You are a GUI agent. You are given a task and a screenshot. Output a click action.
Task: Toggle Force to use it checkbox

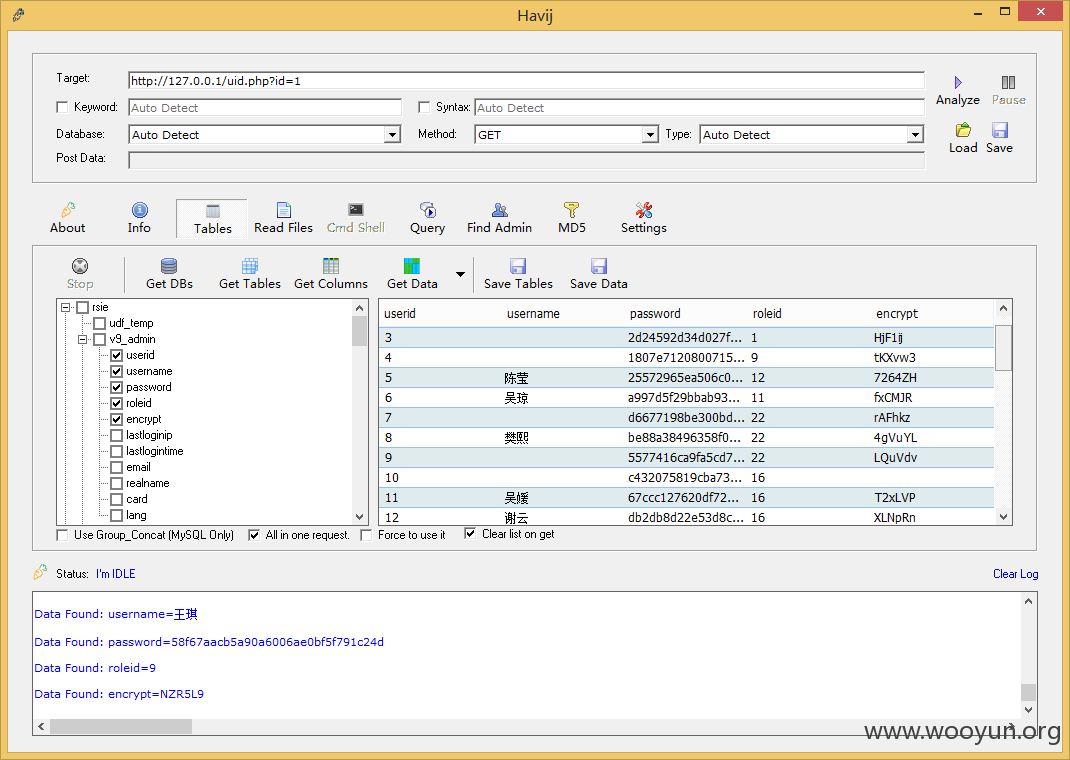click(366, 535)
